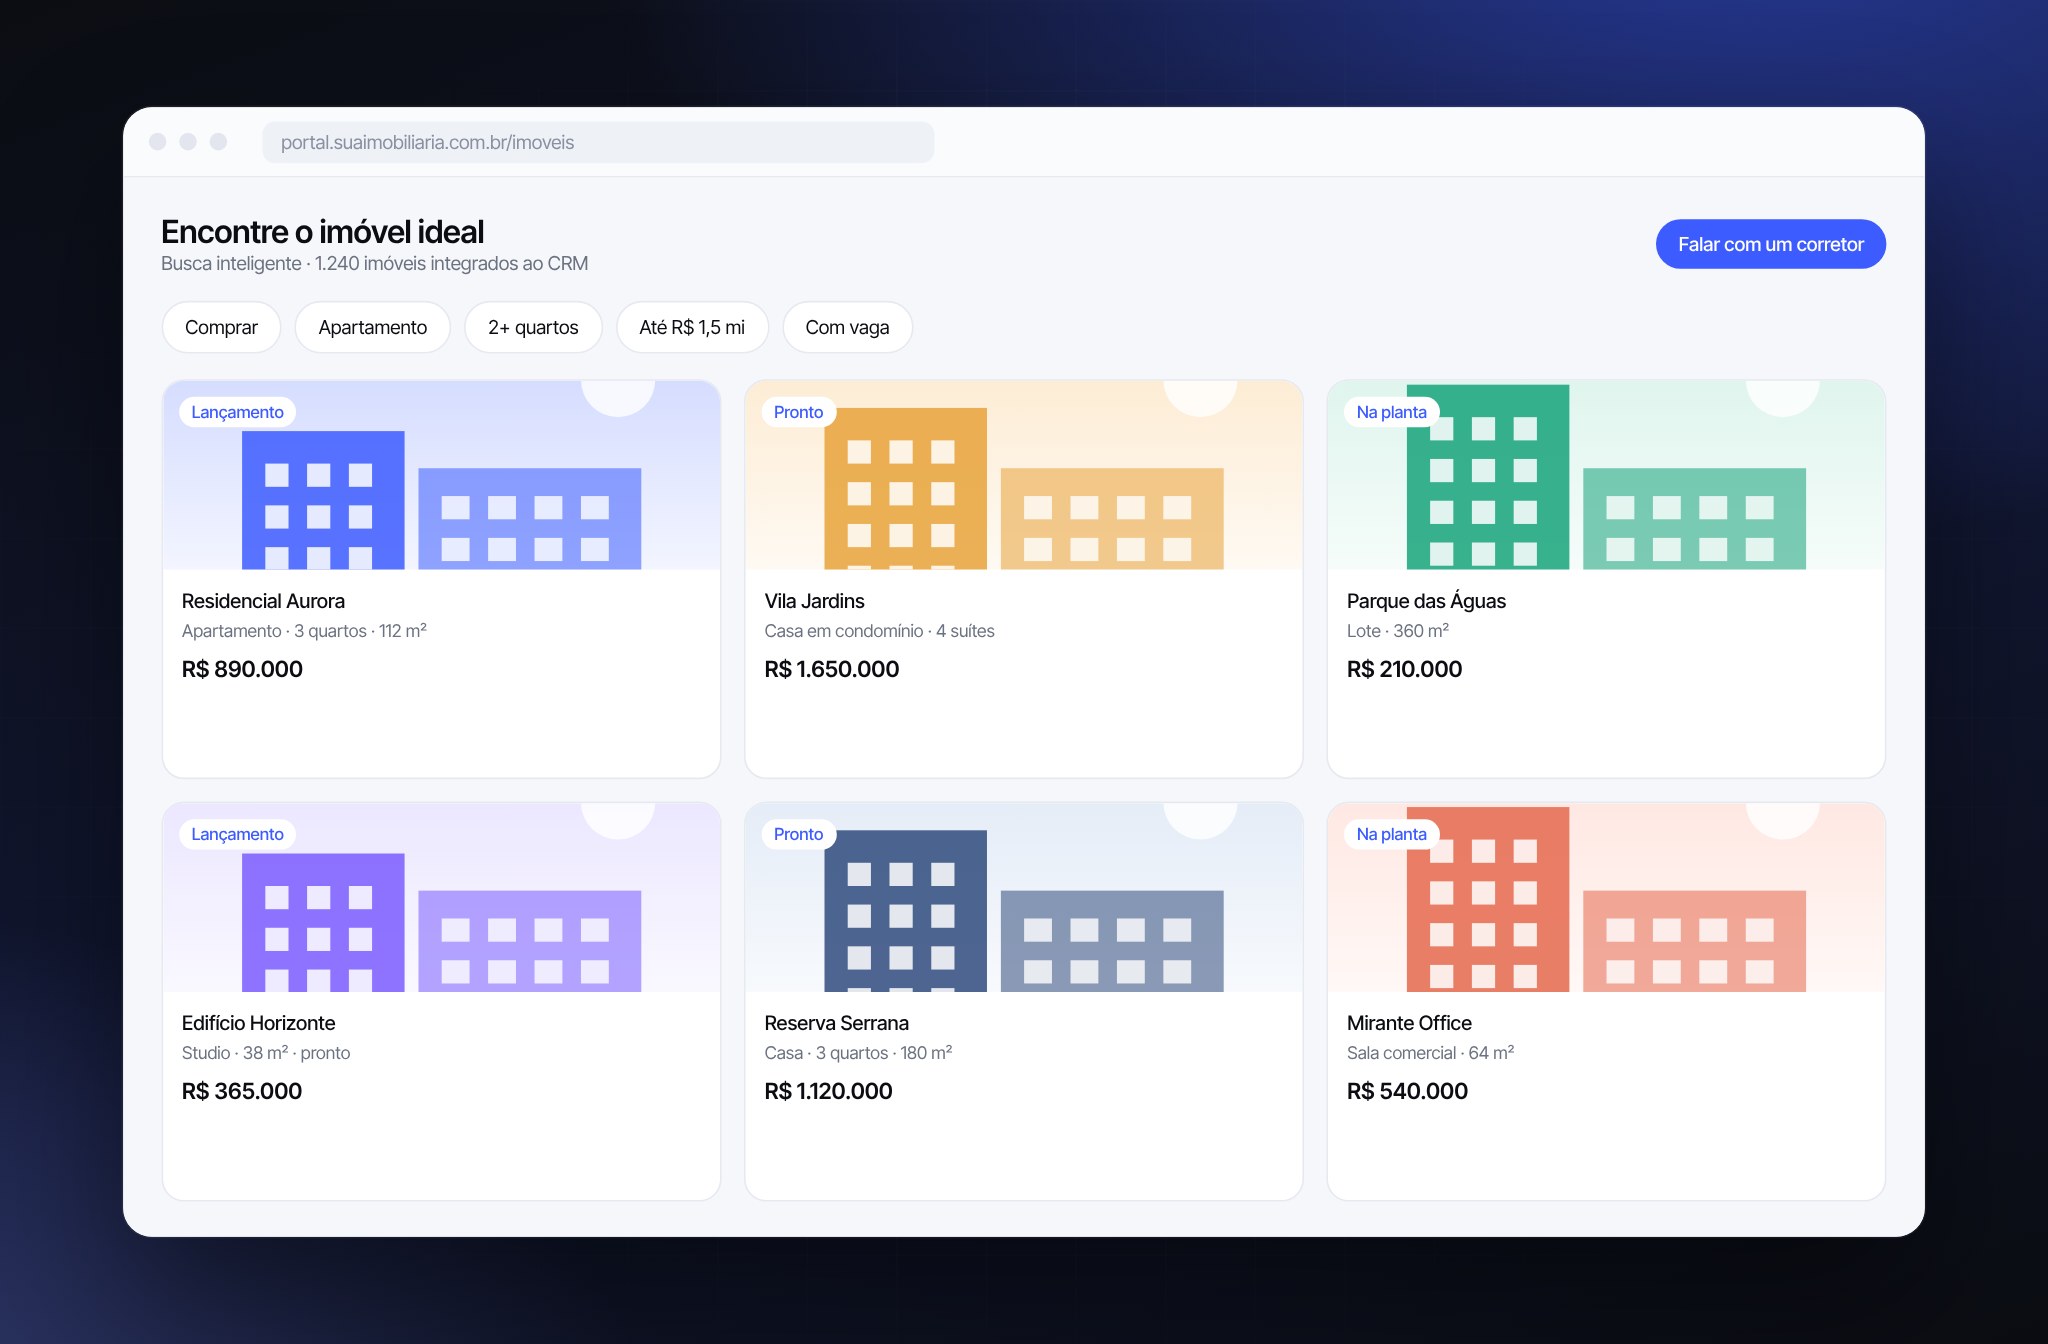Open the Residencial Aurora building illustration

[x=441, y=475]
